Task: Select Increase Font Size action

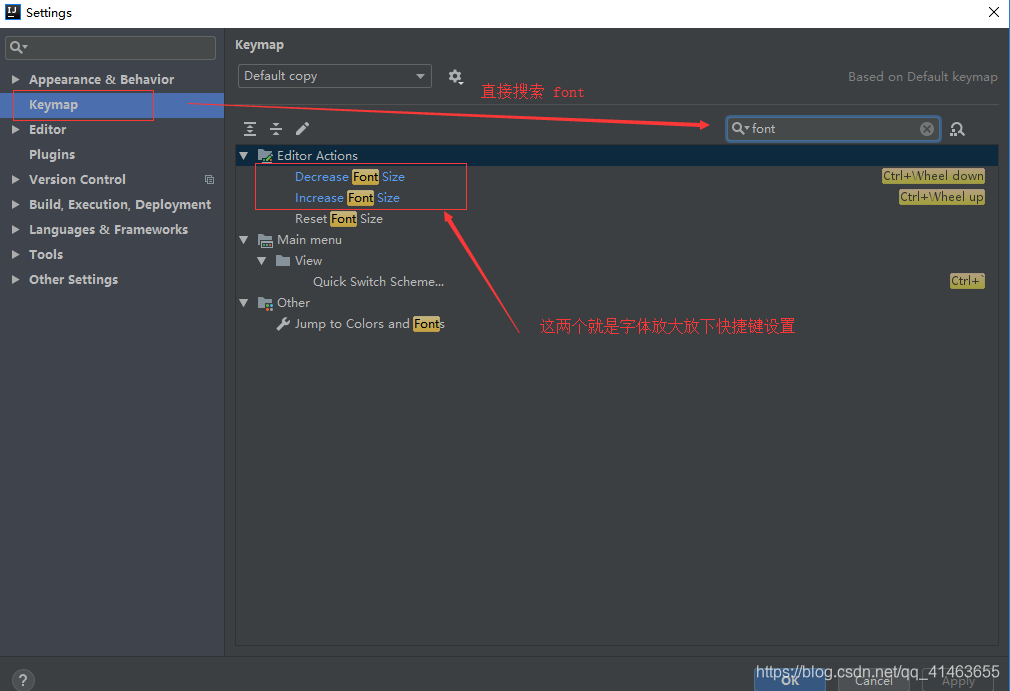Action: (x=347, y=198)
